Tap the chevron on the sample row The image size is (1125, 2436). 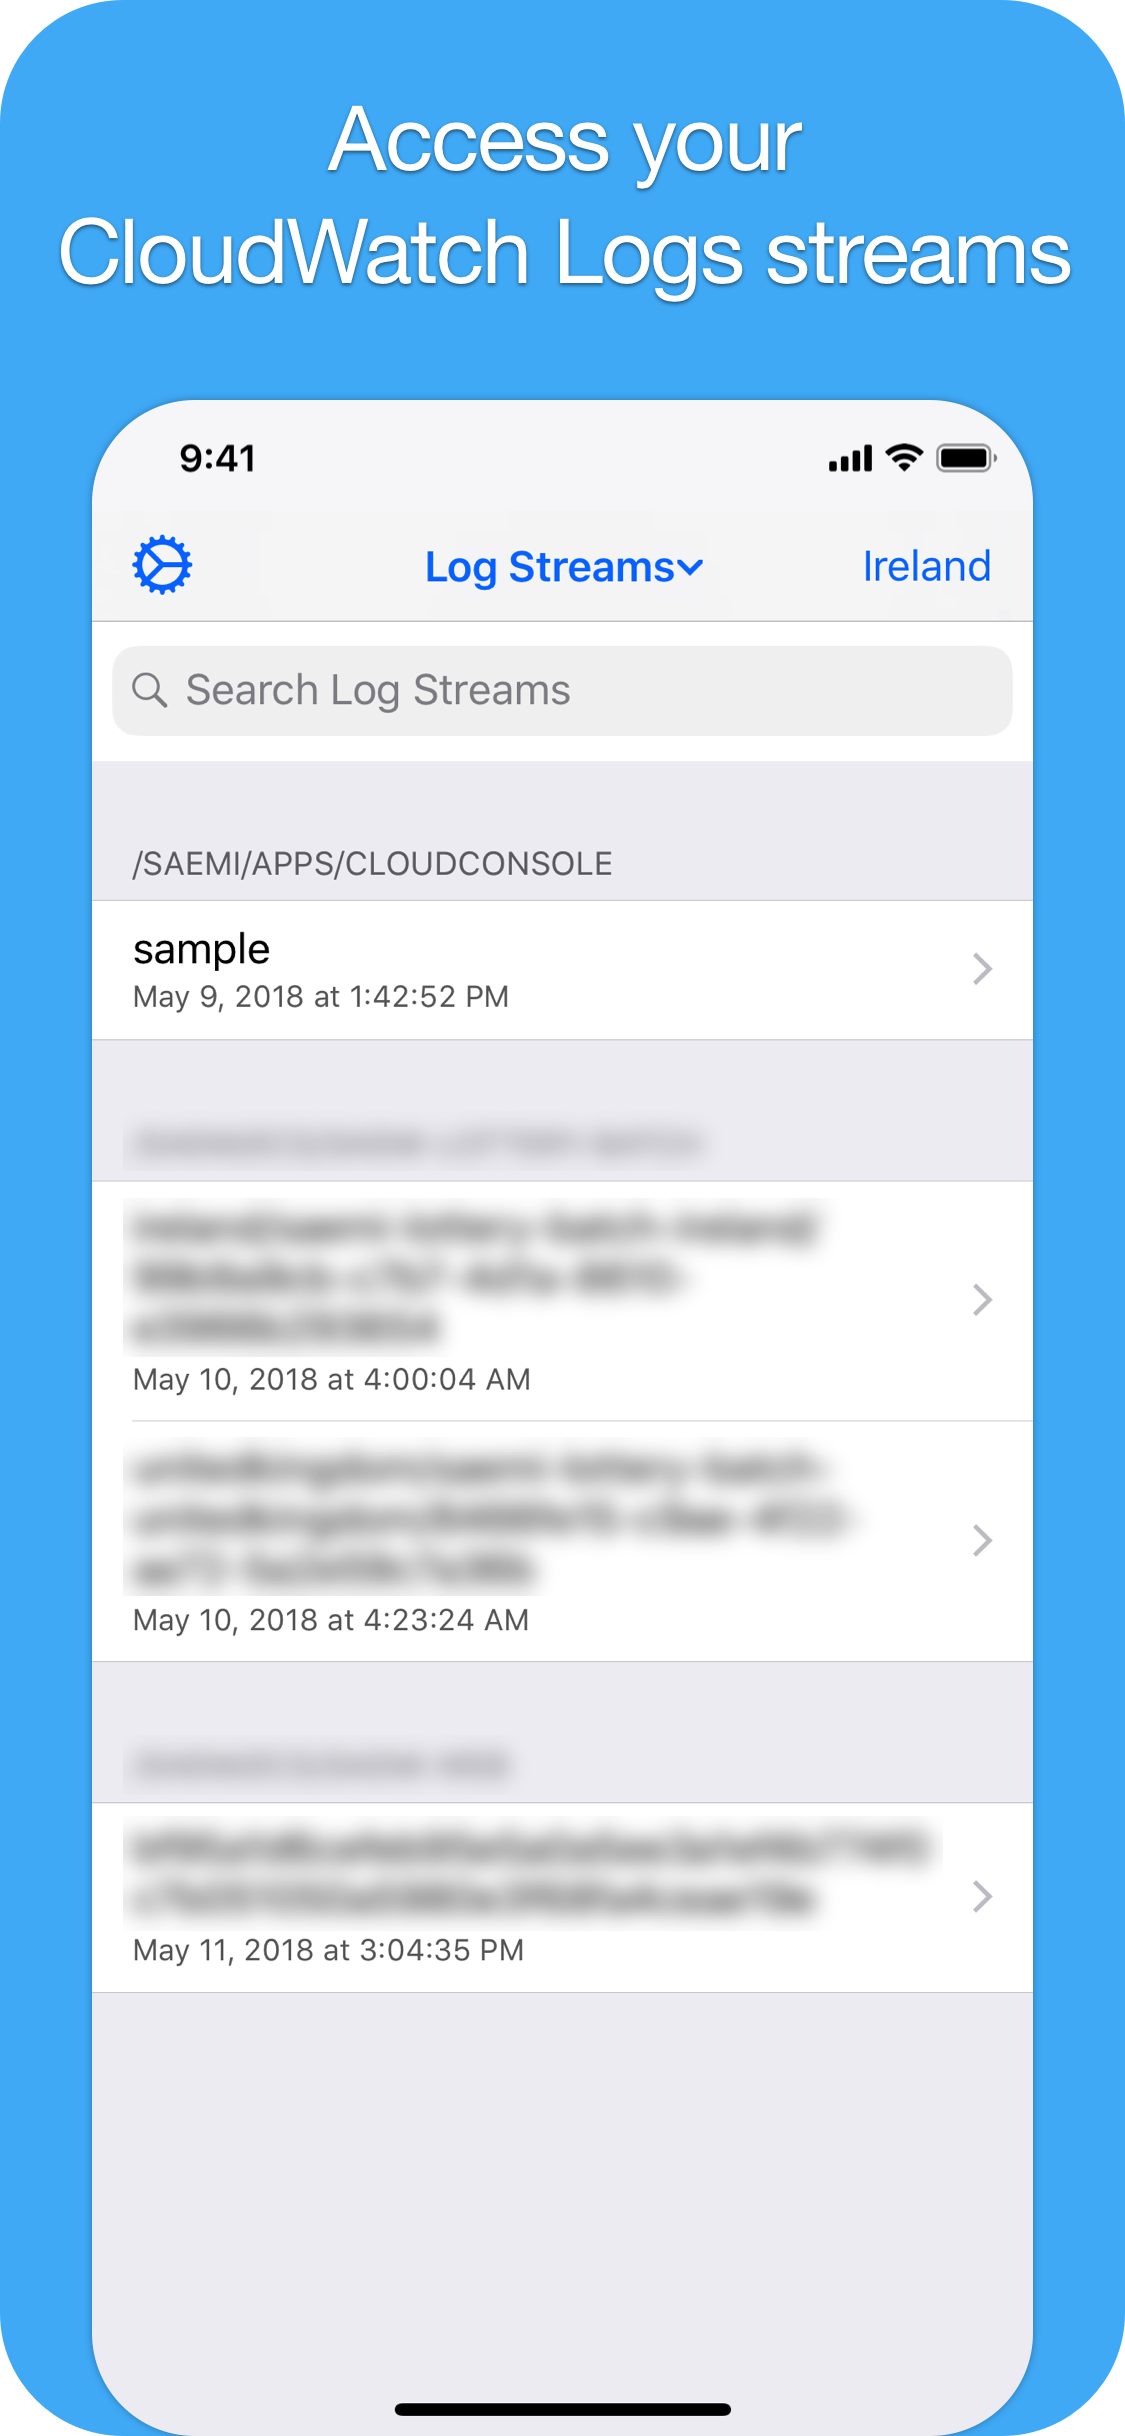click(982, 969)
